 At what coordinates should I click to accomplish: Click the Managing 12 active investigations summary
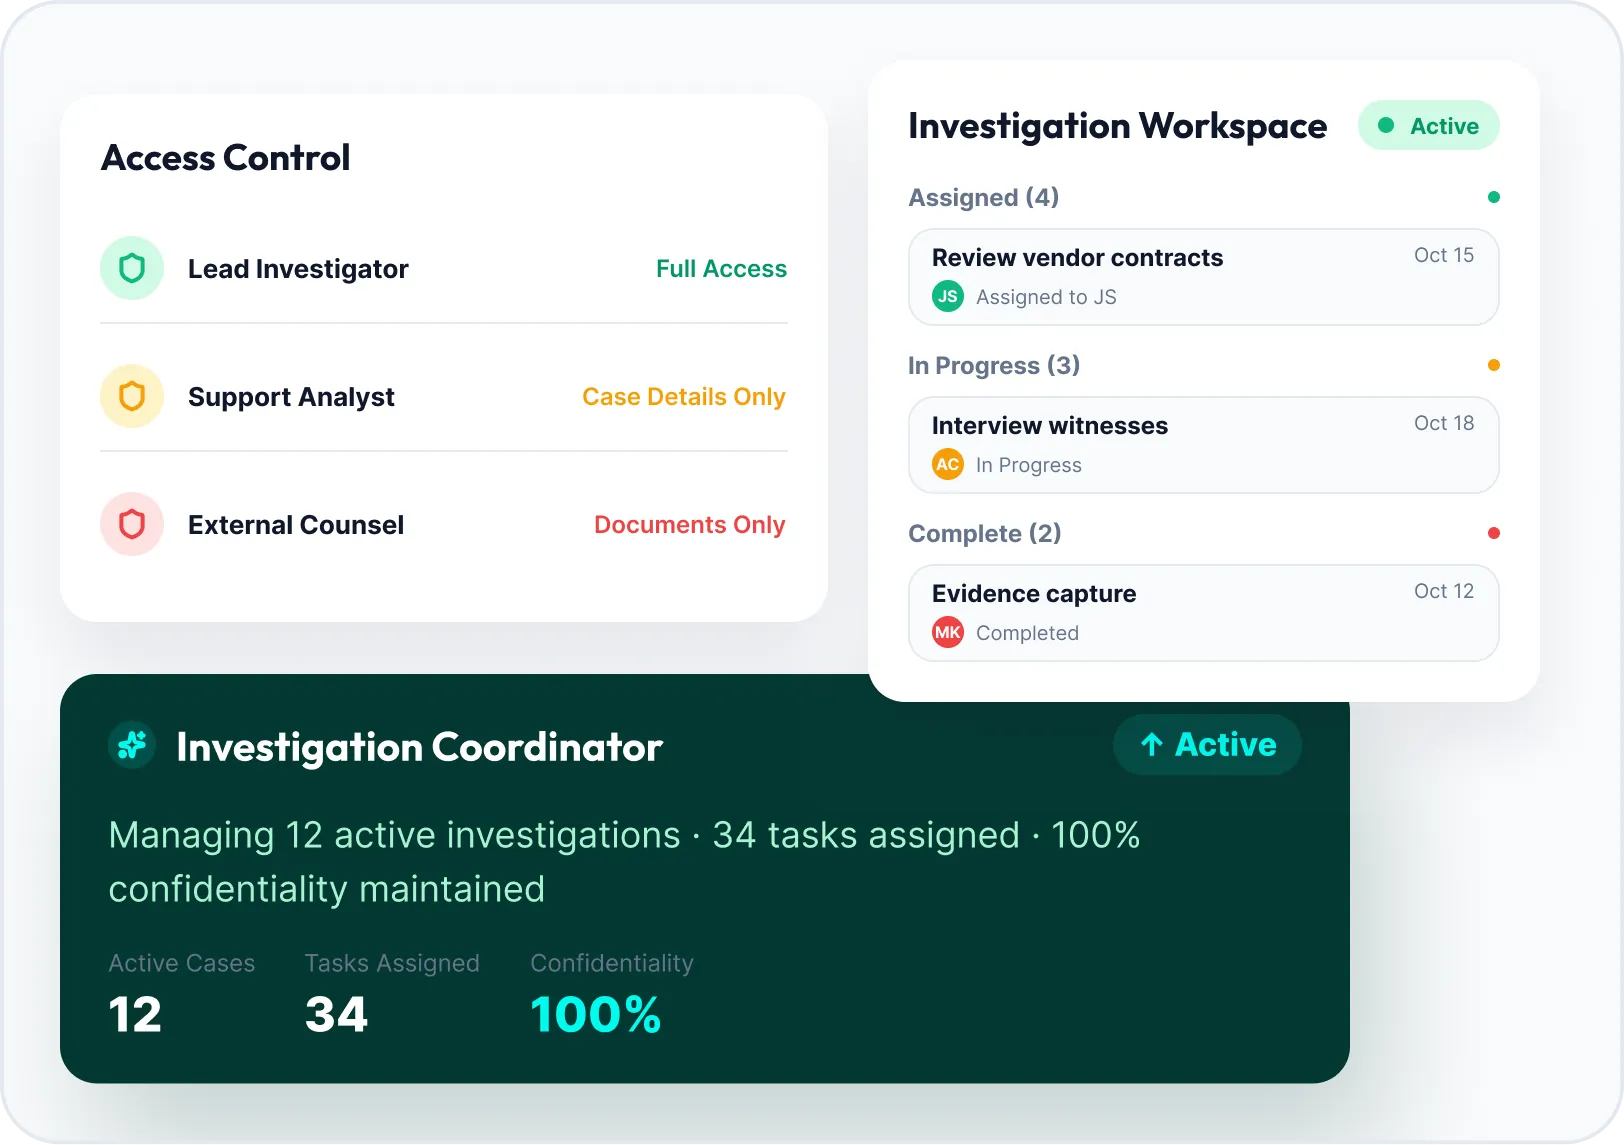pyautogui.click(x=624, y=862)
